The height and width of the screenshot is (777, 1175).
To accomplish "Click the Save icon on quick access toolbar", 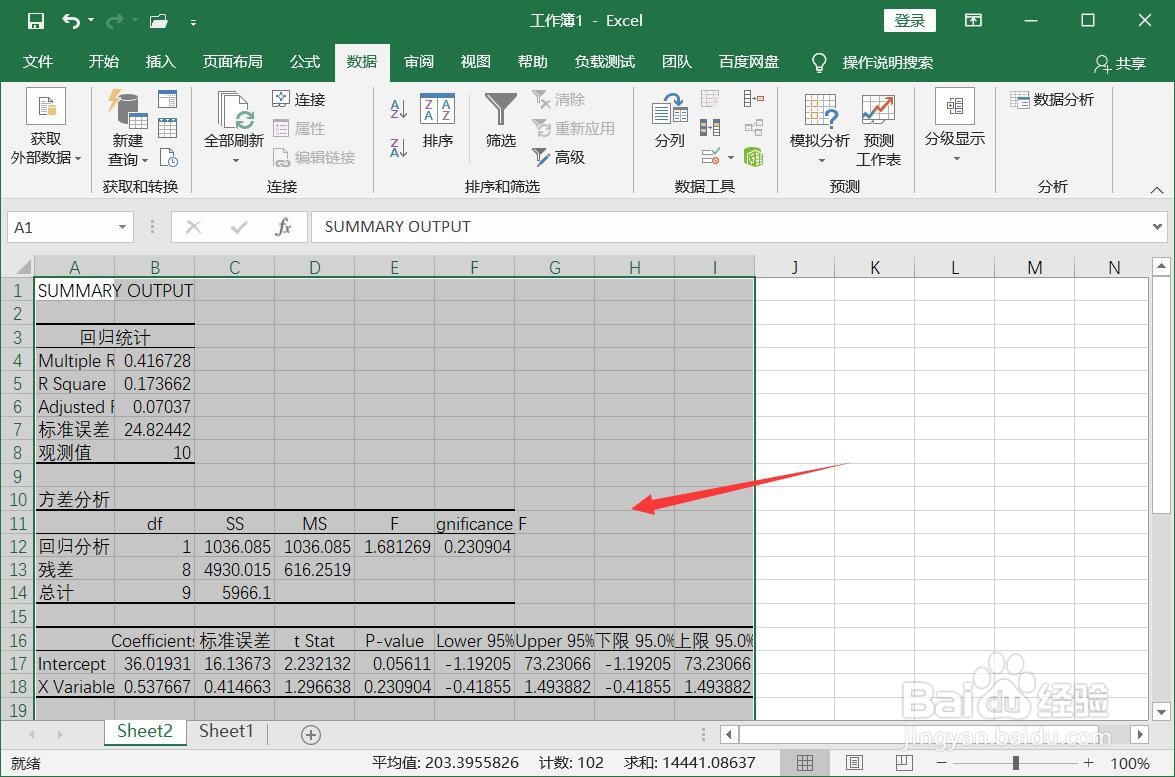I will [x=34, y=20].
